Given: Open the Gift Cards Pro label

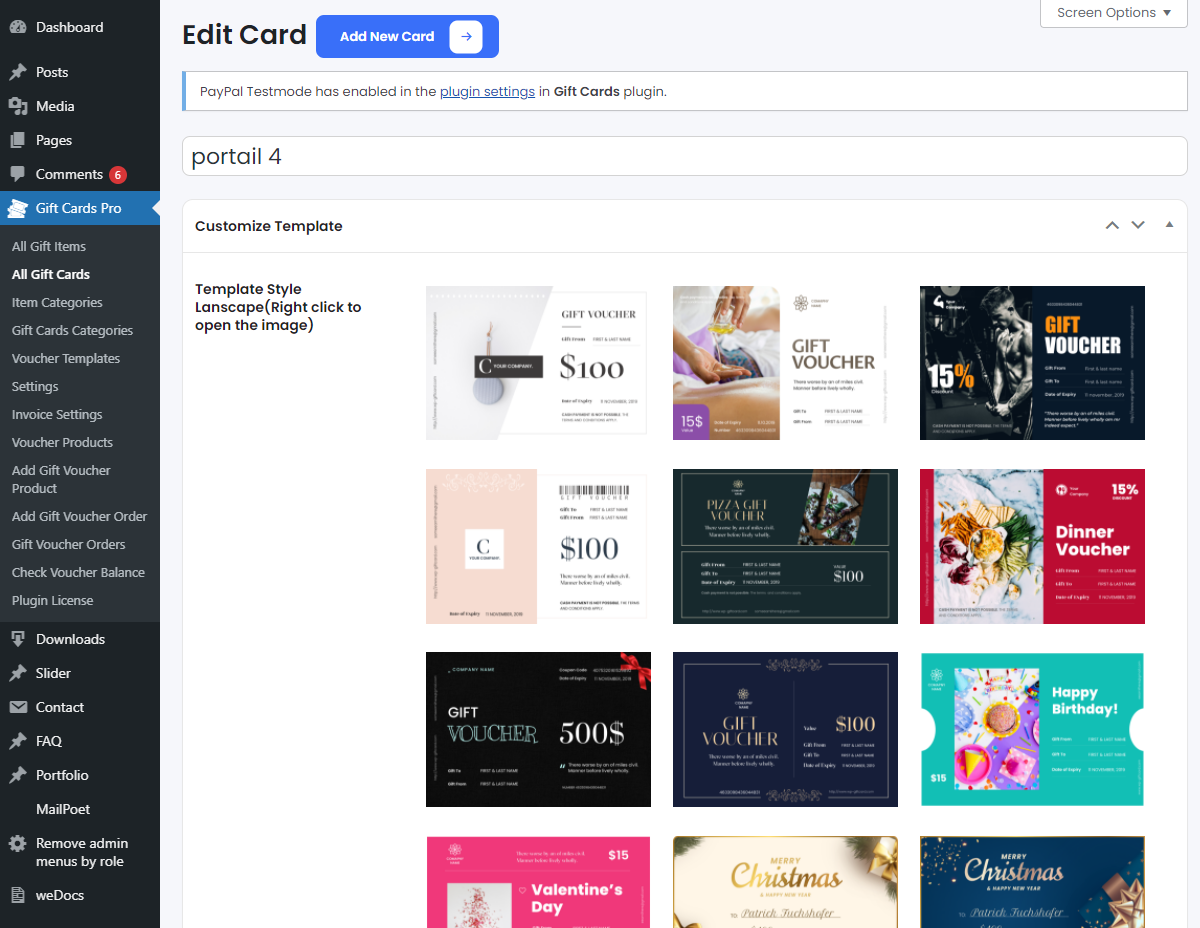Looking at the screenshot, I should (78, 208).
